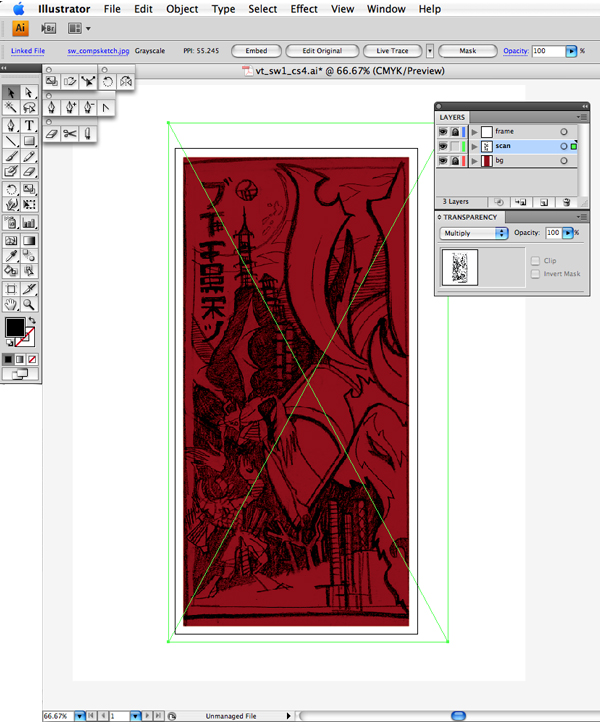Hide the scan layer eye icon
Image resolution: width=600 pixels, height=727 pixels.
point(443,146)
